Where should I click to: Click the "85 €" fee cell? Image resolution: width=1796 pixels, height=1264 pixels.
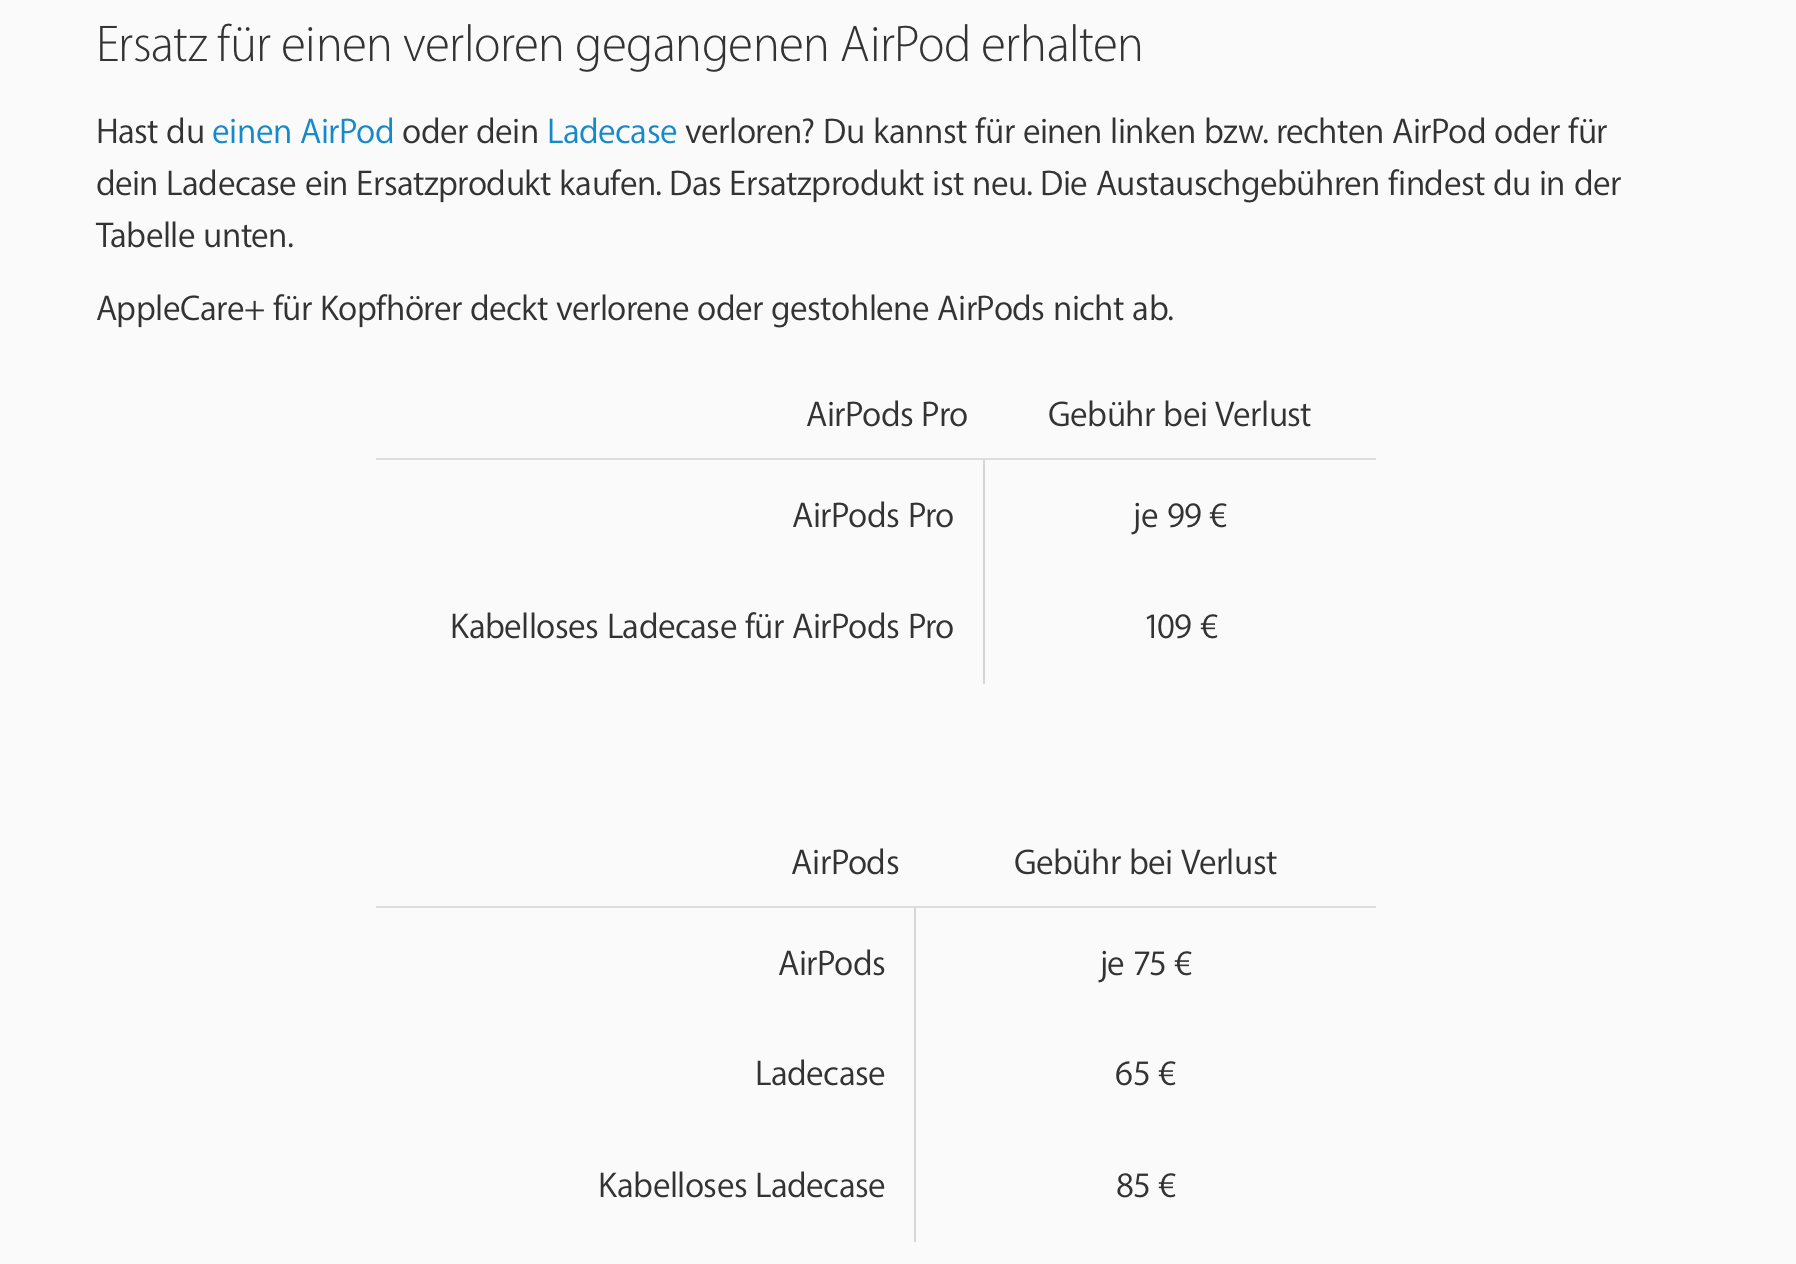[1145, 1186]
